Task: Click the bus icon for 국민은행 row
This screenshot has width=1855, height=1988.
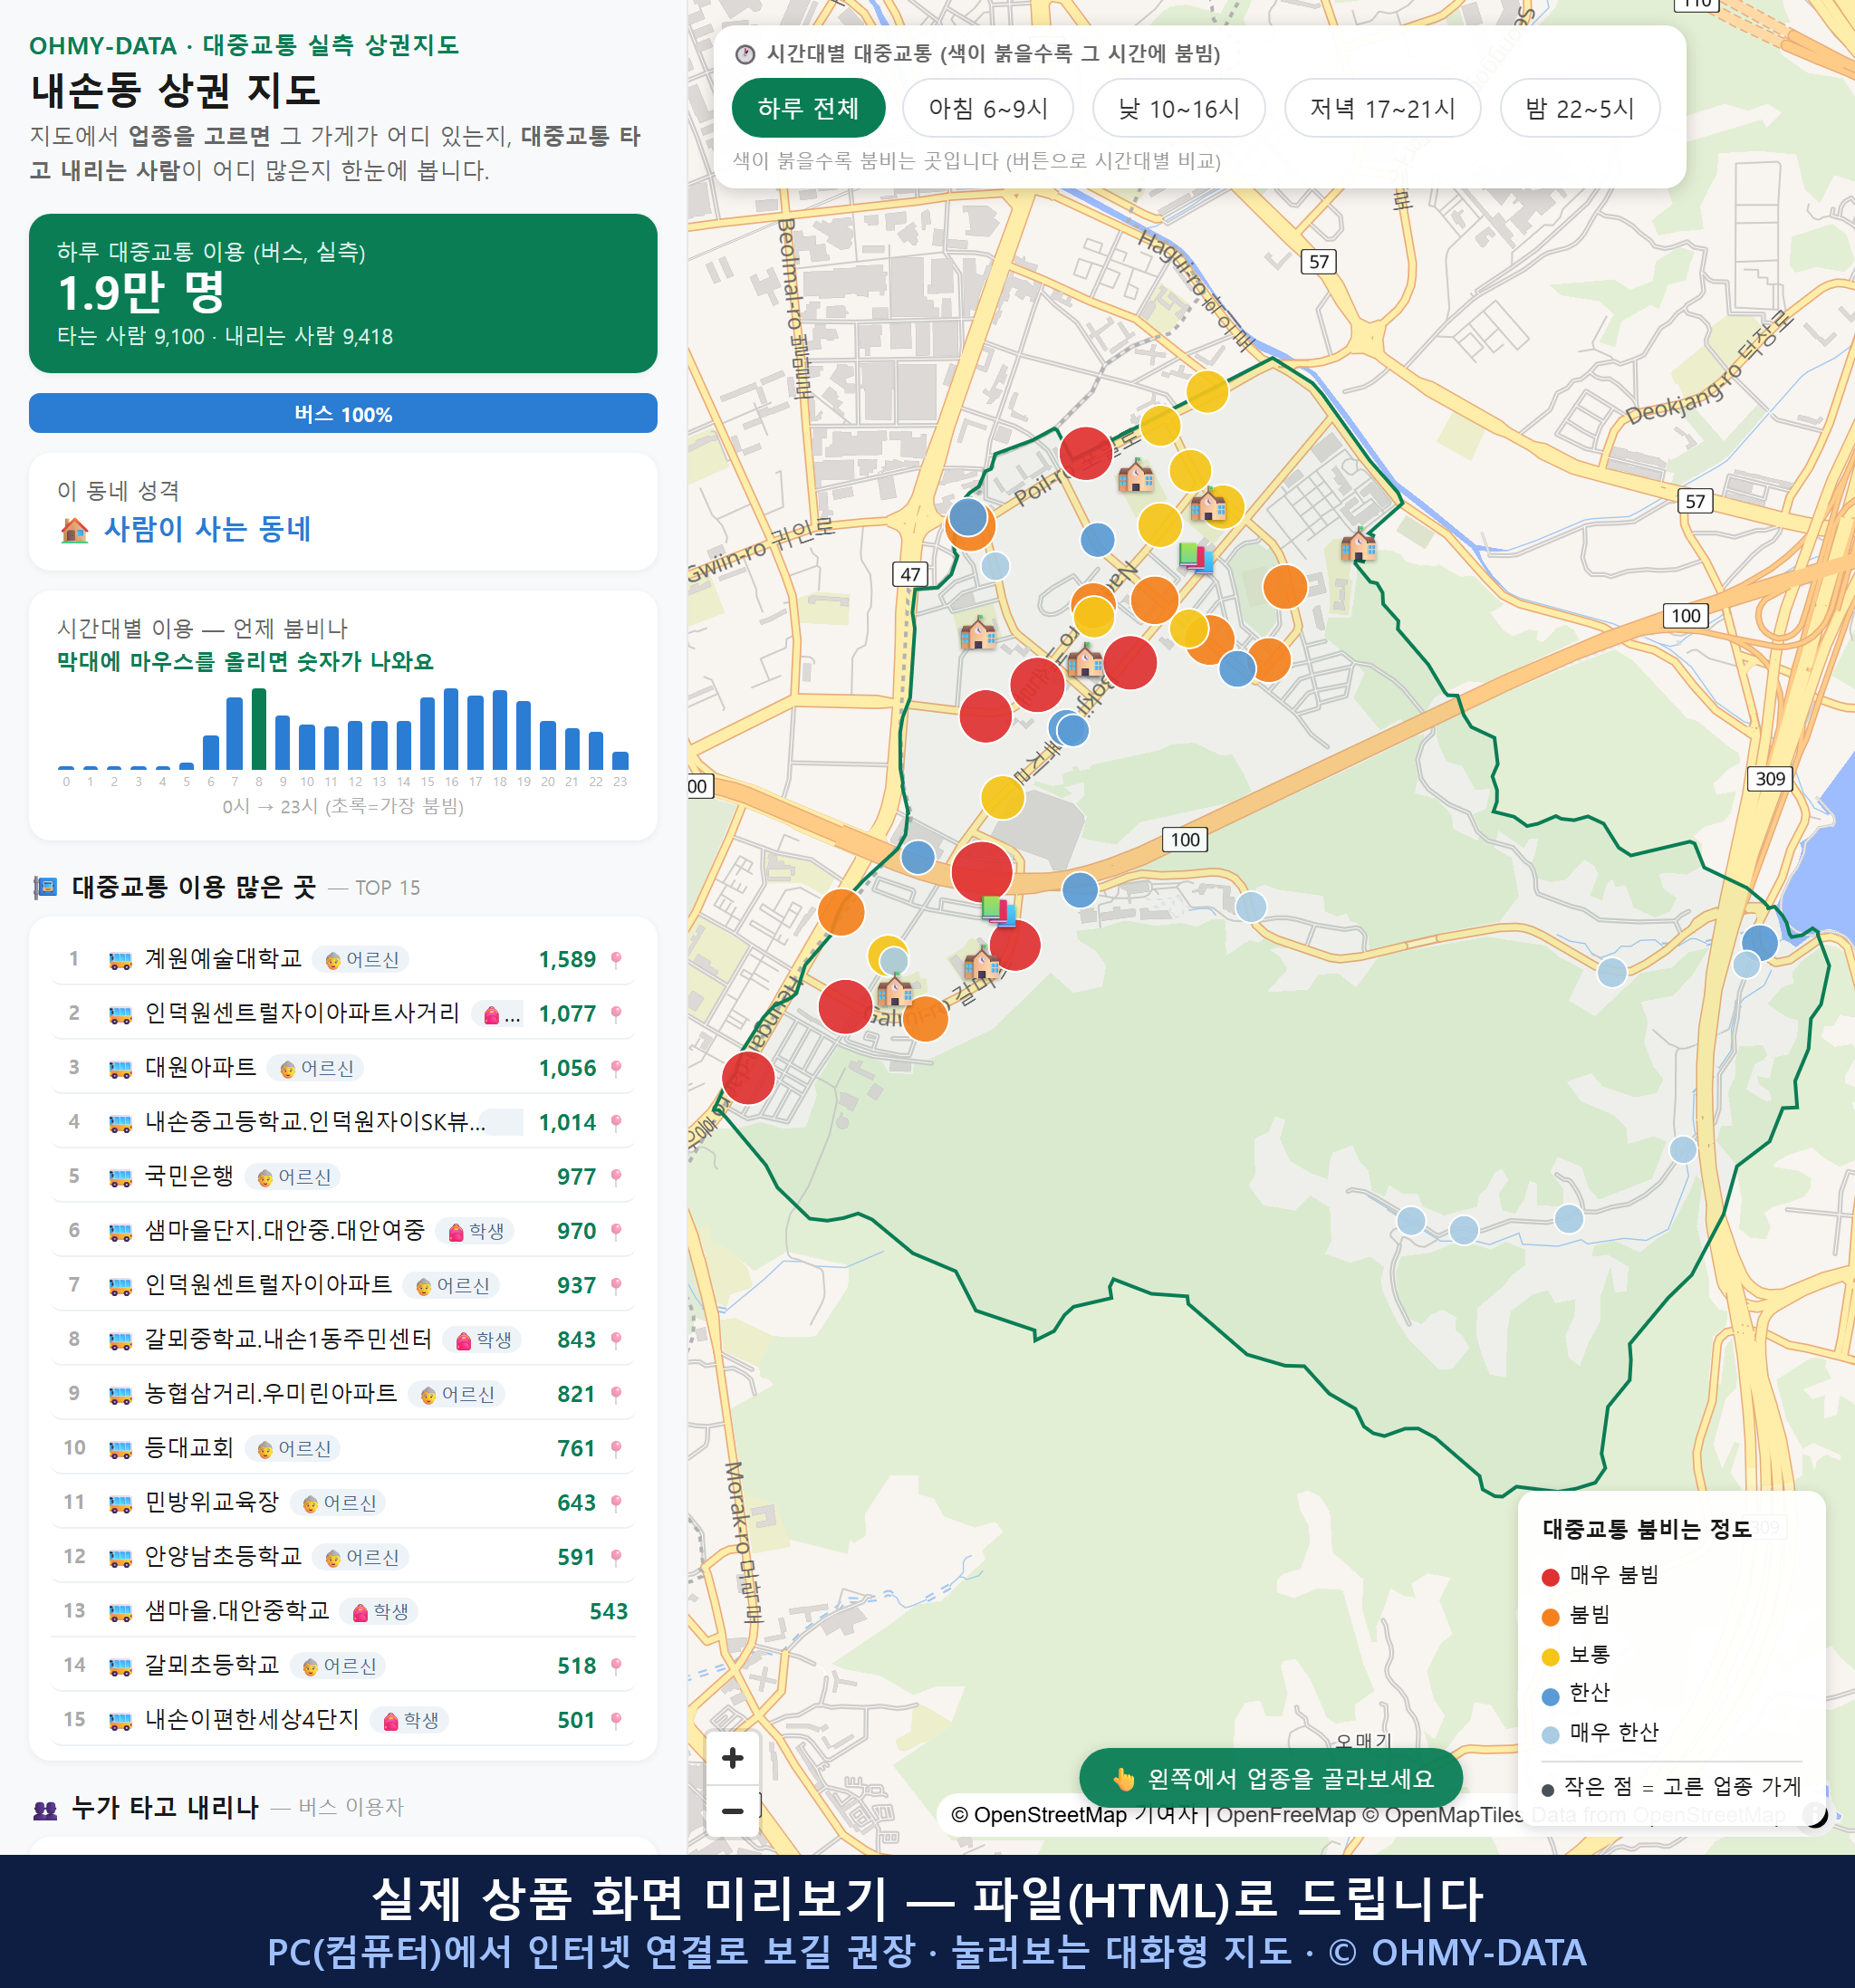Action: (x=120, y=1177)
